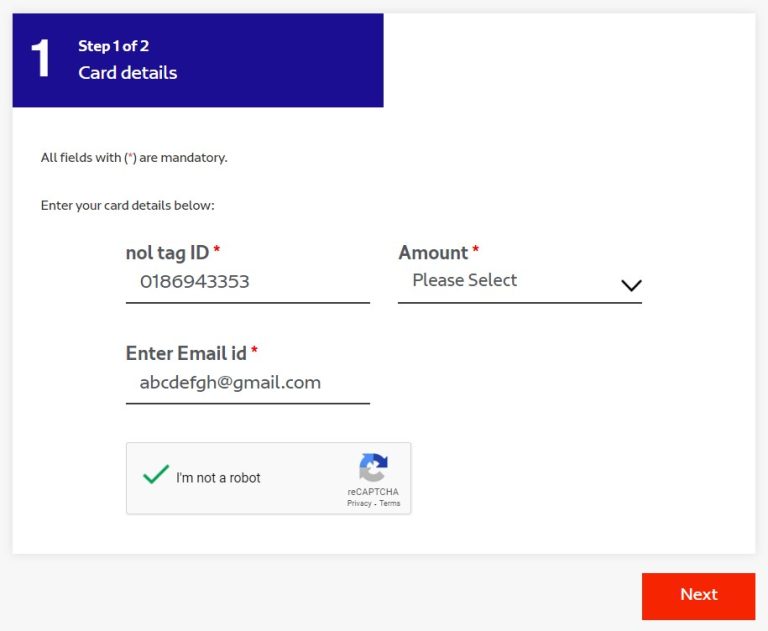Viewport: 768px width, 631px height.
Task: Click the "I'm not a robot" label
Action: (218, 478)
